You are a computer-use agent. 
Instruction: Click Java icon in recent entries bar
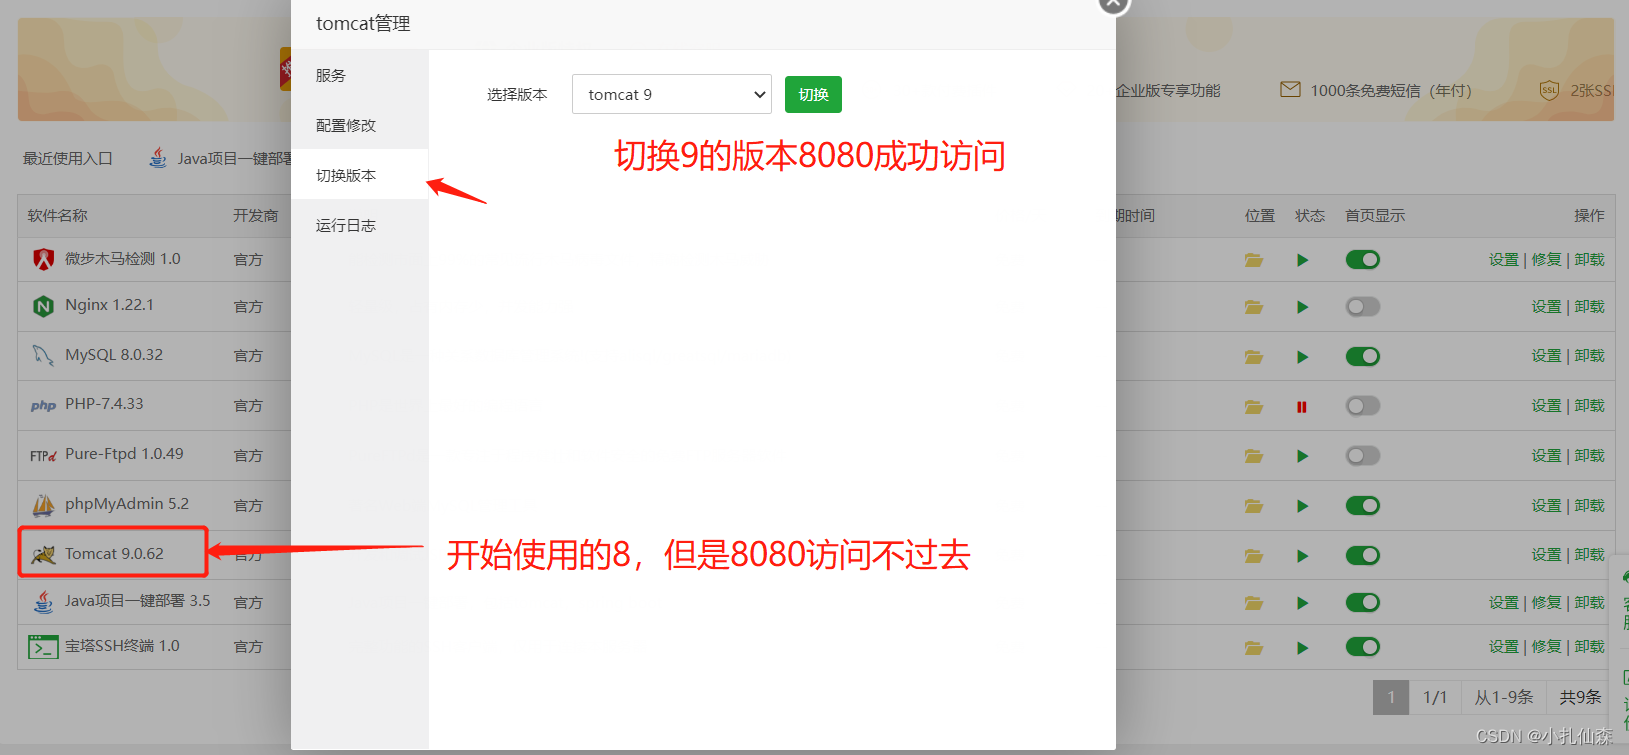158,157
